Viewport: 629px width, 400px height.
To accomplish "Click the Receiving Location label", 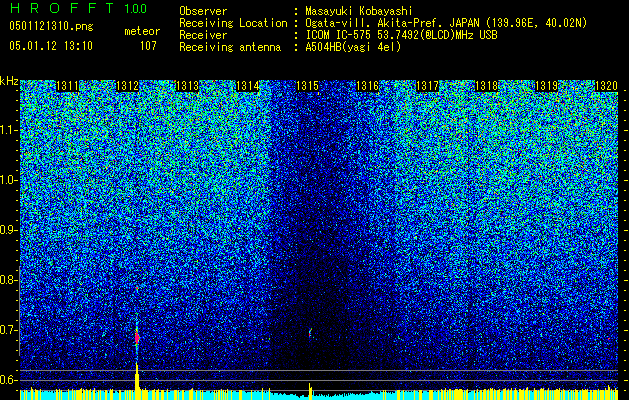I will pos(233,23).
